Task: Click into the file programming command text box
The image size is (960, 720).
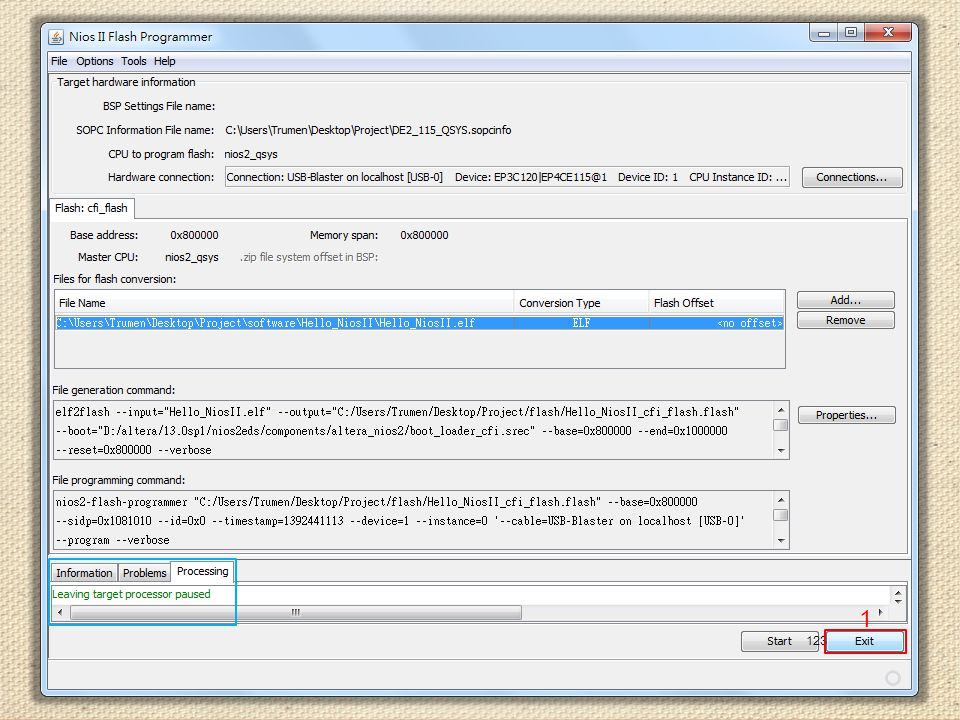Action: pos(413,520)
